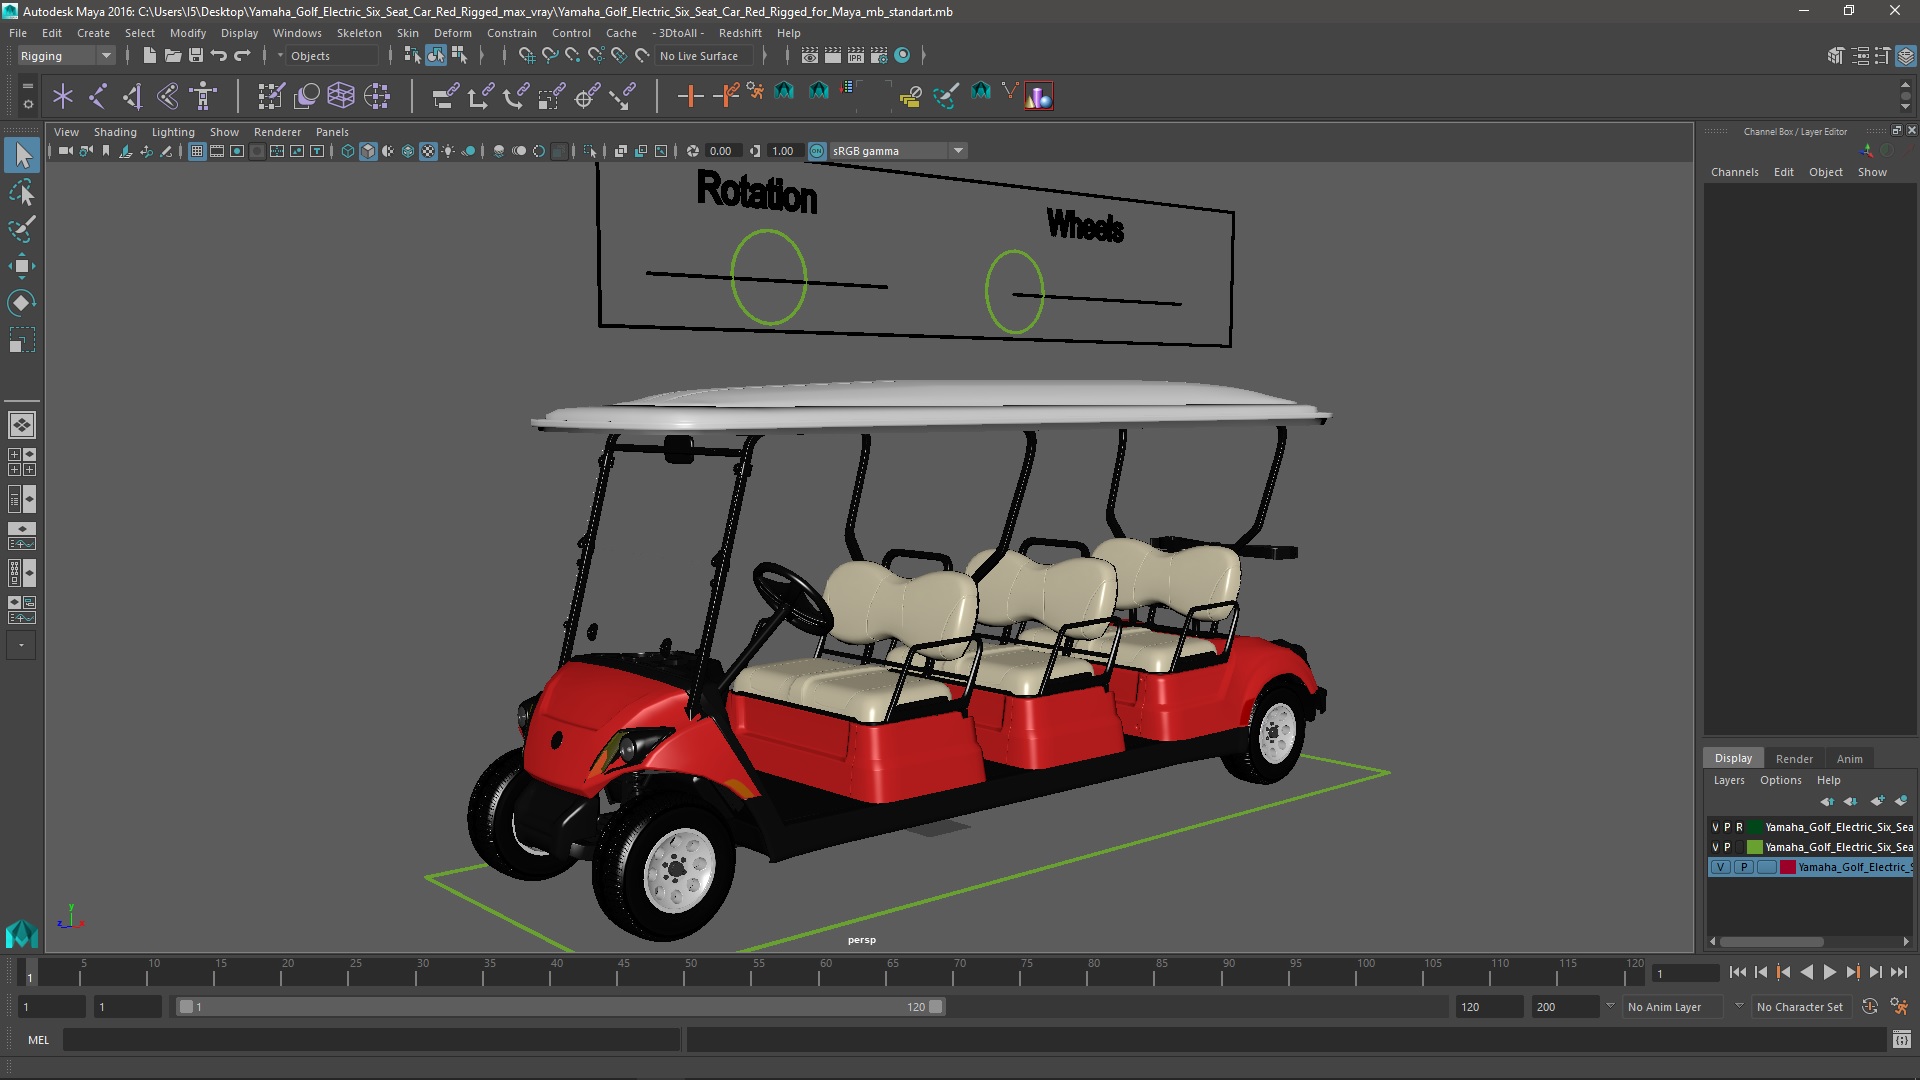Pick the Paint selection tool
1920x1080 pixels.
click(x=22, y=229)
